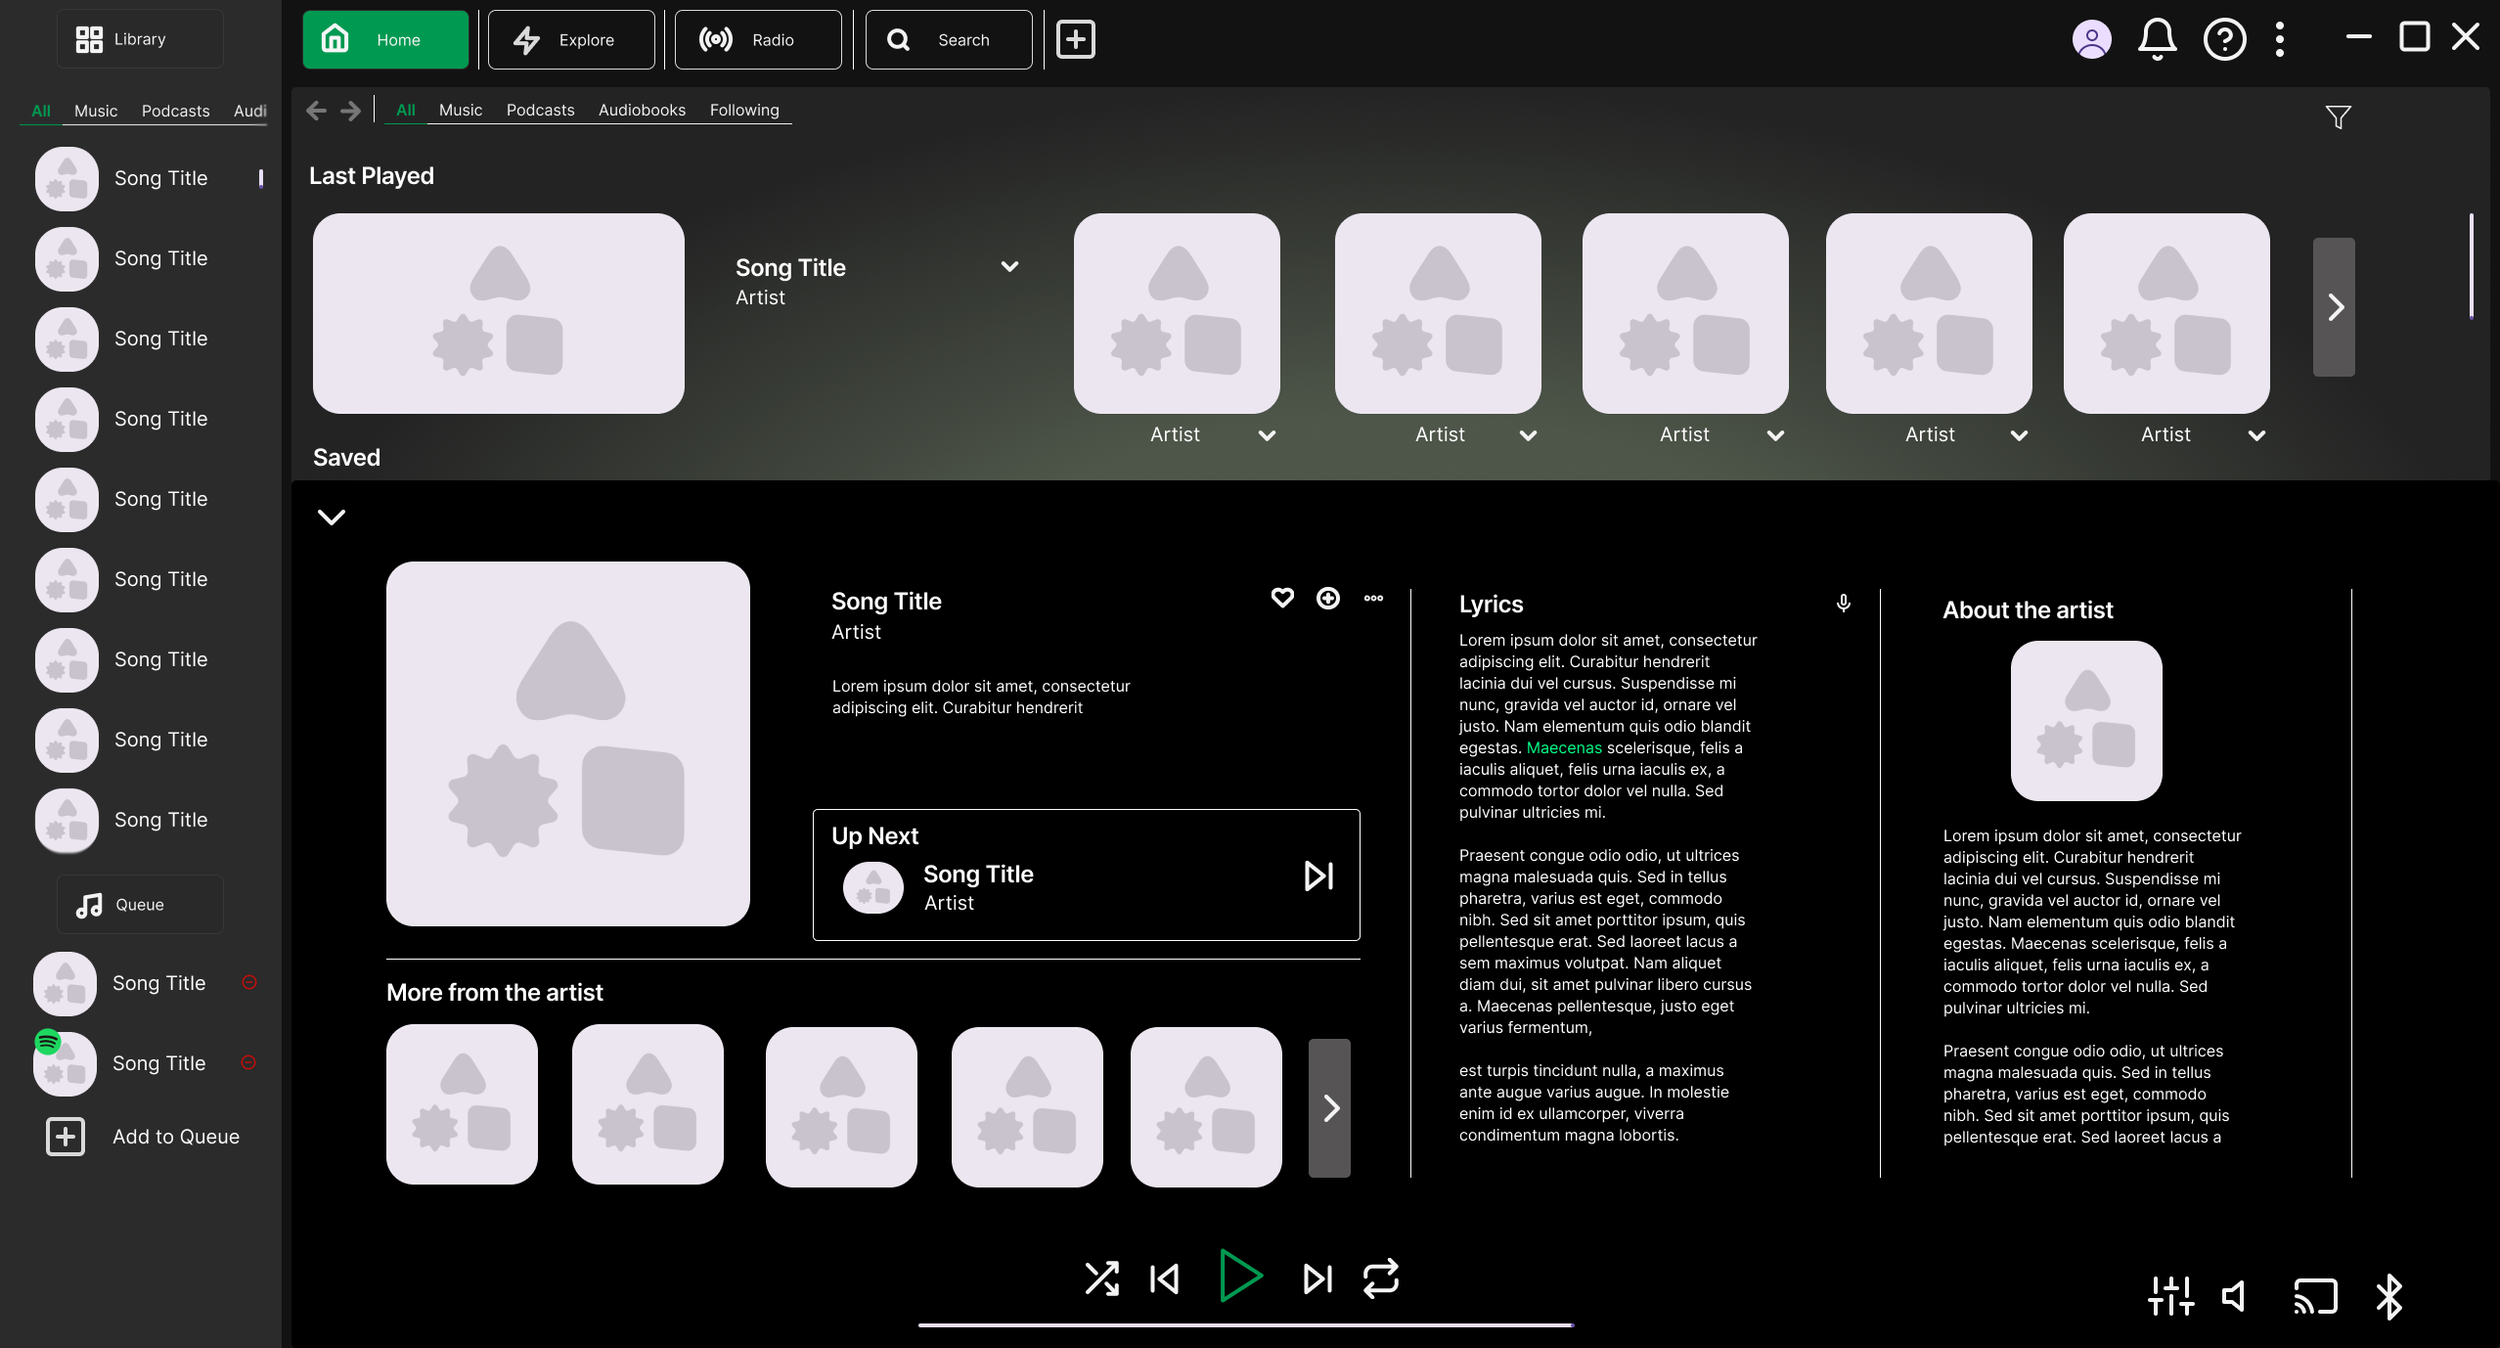Viewport: 2500px width, 1348px height.
Task: Switch to the Audiobooks tab
Action: click(641, 110)
